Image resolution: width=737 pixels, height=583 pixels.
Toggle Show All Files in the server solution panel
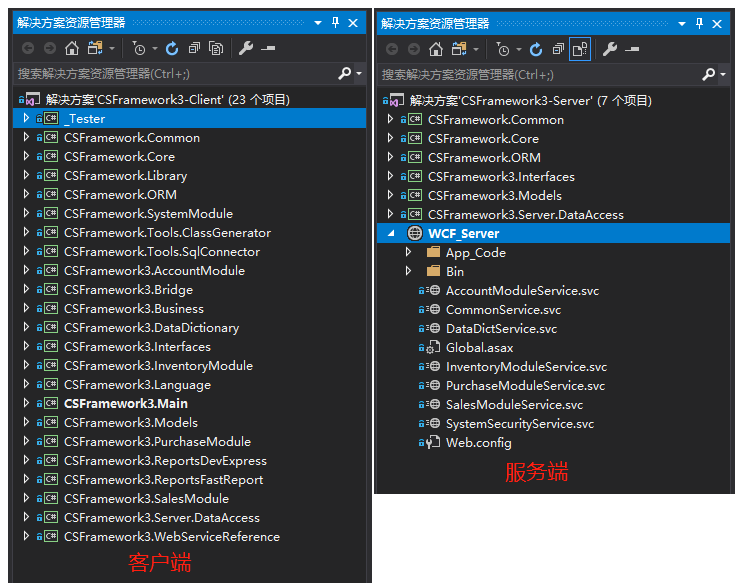[x=580, y=49]
